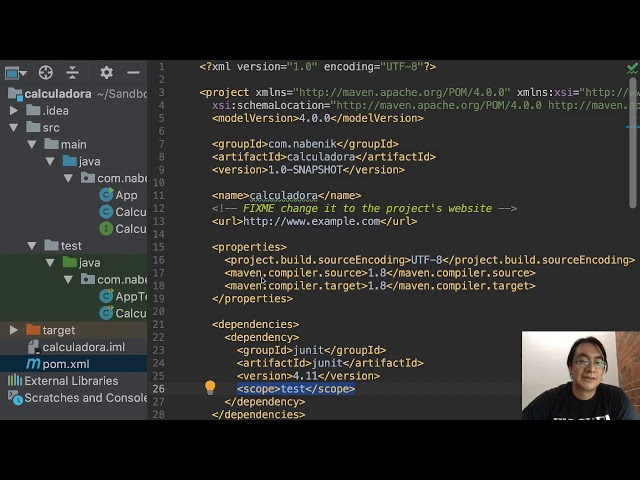Click the calculadora name tag text
This screenshot has width=640, height=480.
(x=284, y=196)
